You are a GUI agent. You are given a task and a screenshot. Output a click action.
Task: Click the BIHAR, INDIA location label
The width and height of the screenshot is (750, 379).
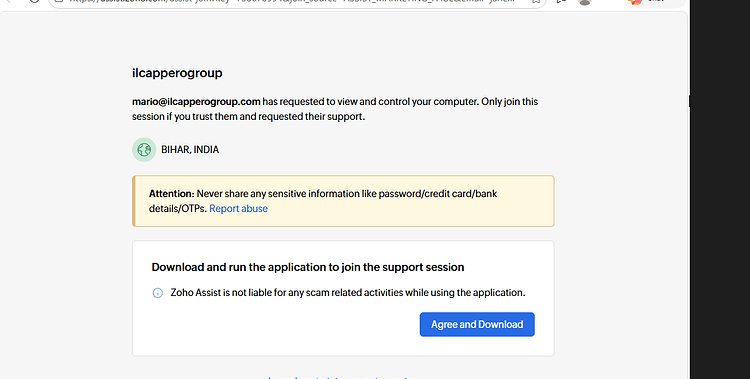190,150
